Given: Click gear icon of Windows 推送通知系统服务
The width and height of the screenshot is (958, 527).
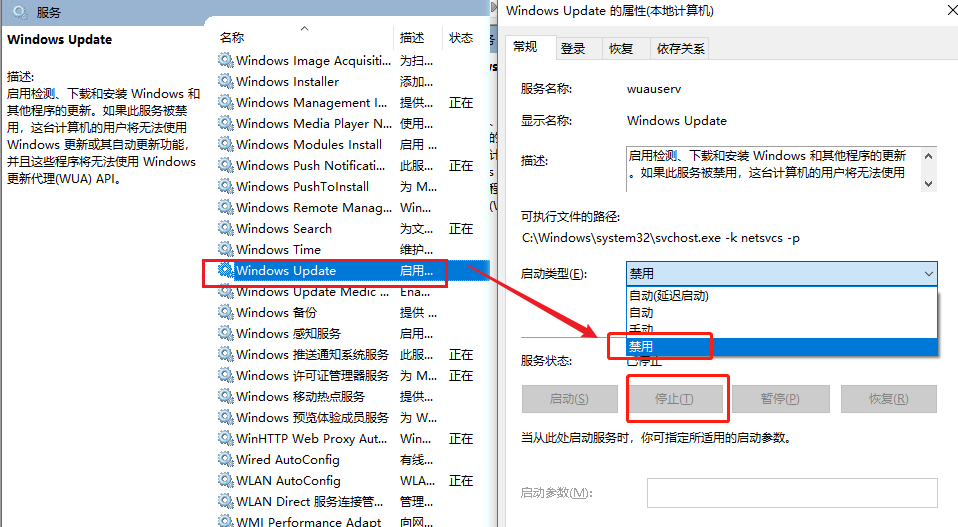Looking at the screenshot, I should tap(226, 354).
